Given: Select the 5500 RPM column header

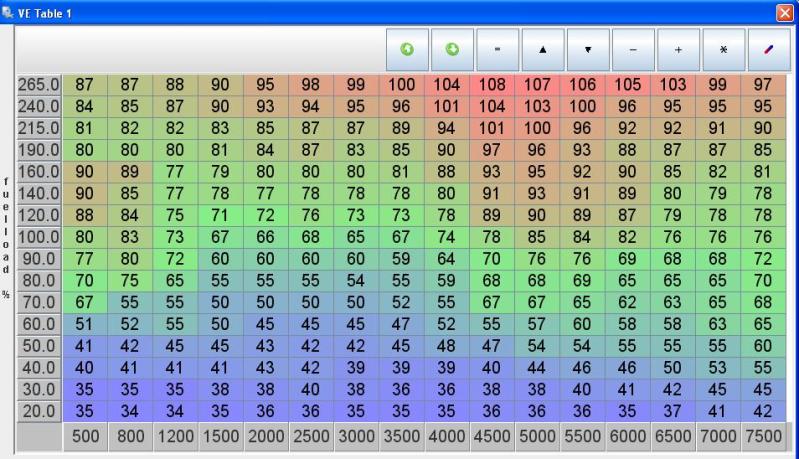Looking at the screenshot, I should tap(582, 437).
